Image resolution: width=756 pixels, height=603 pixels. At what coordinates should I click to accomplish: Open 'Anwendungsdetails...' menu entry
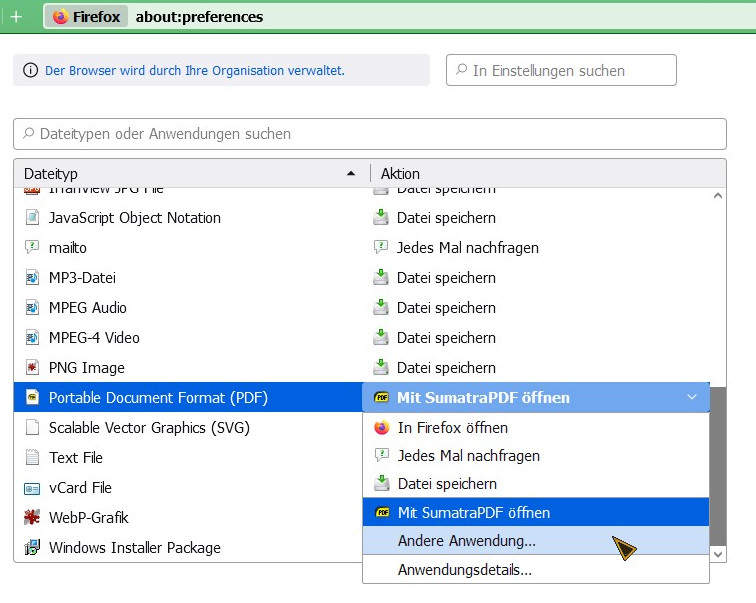(464, 570)
